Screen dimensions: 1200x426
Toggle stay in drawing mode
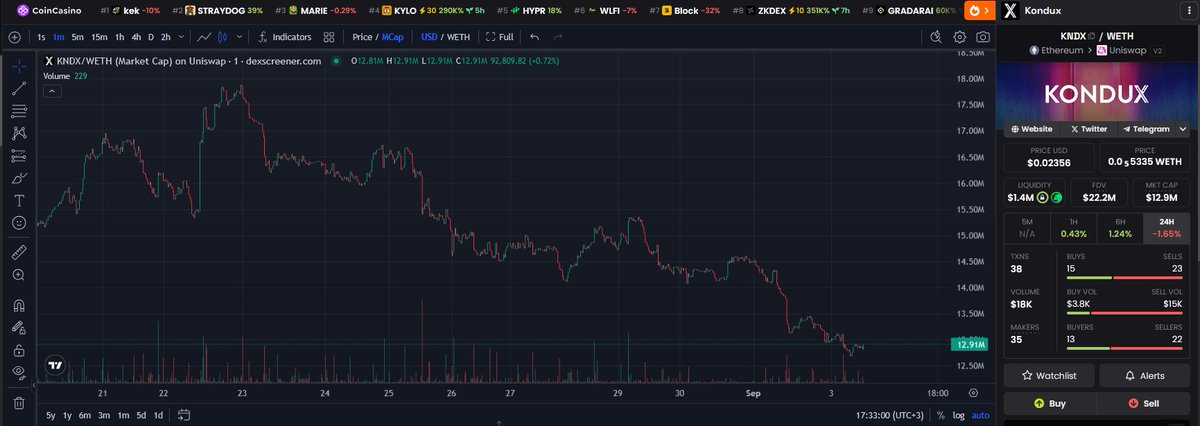coord(18,327)
